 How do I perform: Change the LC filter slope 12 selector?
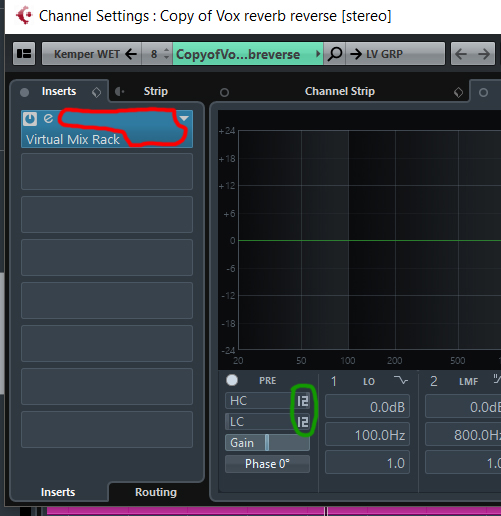tap(303, 422)
